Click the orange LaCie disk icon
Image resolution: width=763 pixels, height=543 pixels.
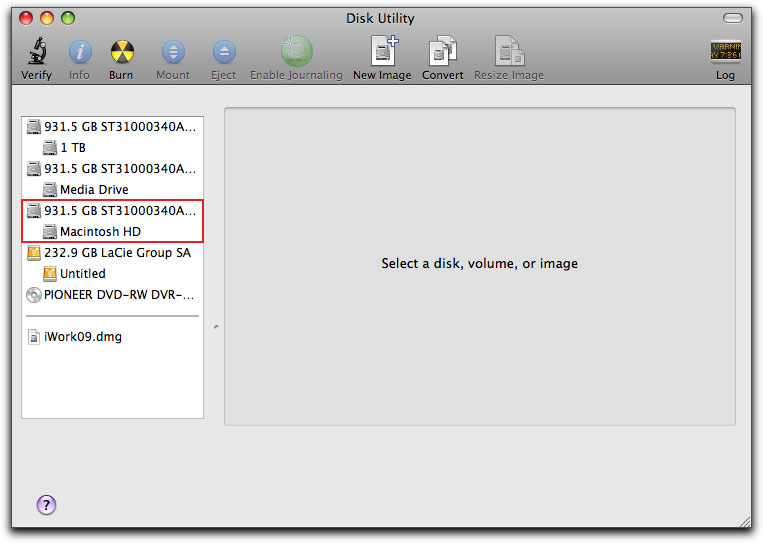click(x=34, y=253)
